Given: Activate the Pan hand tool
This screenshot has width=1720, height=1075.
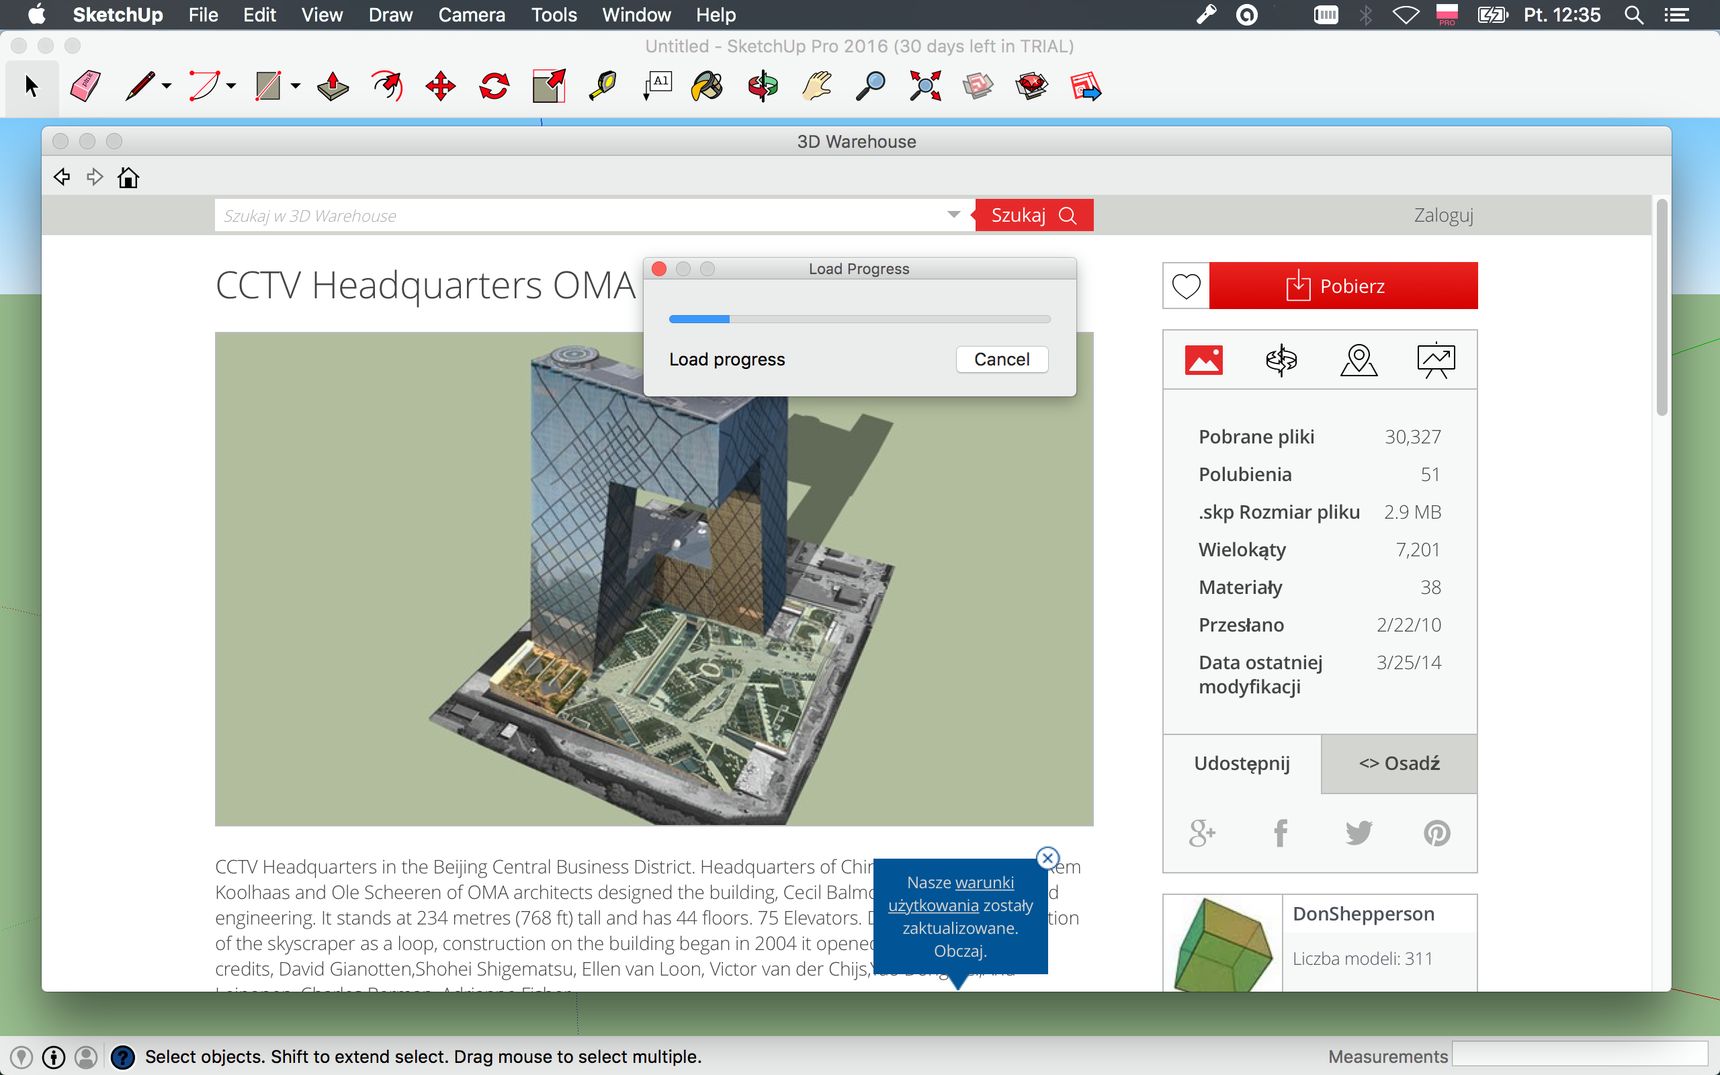Looking at the screenshot, I should pos(817,87).
